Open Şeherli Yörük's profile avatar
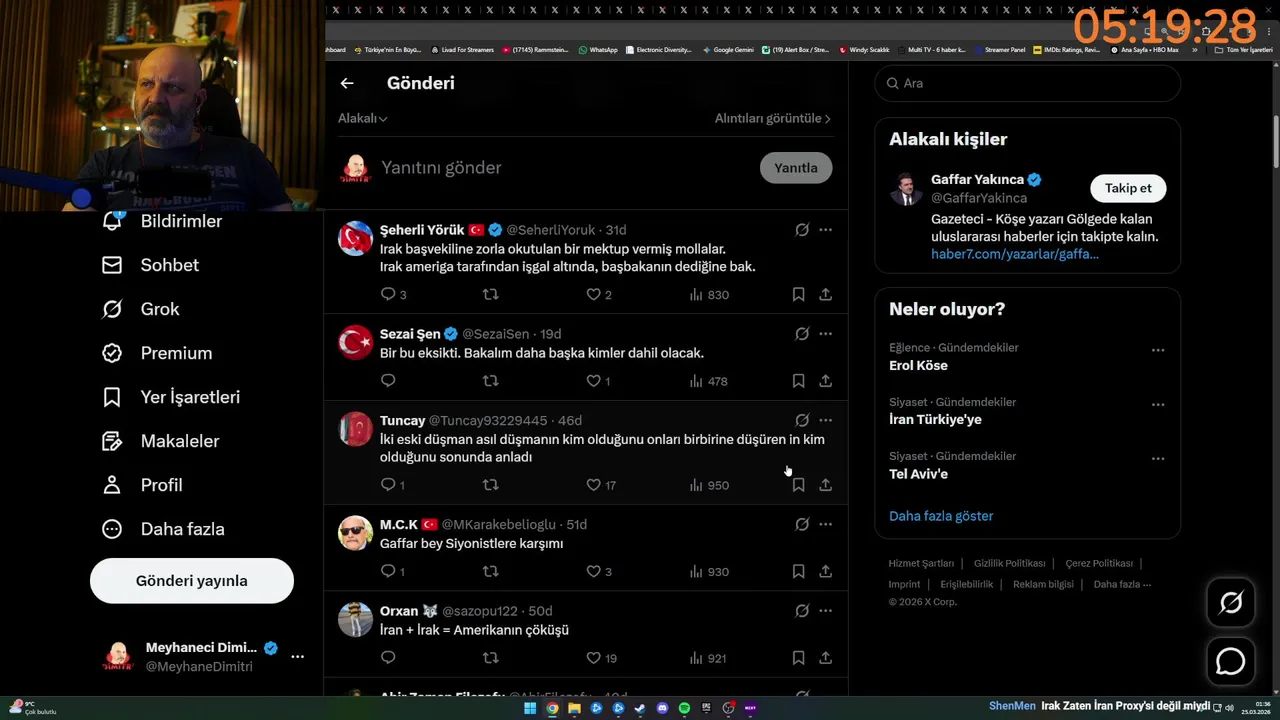1280x720 pixels. pos(355,238)
